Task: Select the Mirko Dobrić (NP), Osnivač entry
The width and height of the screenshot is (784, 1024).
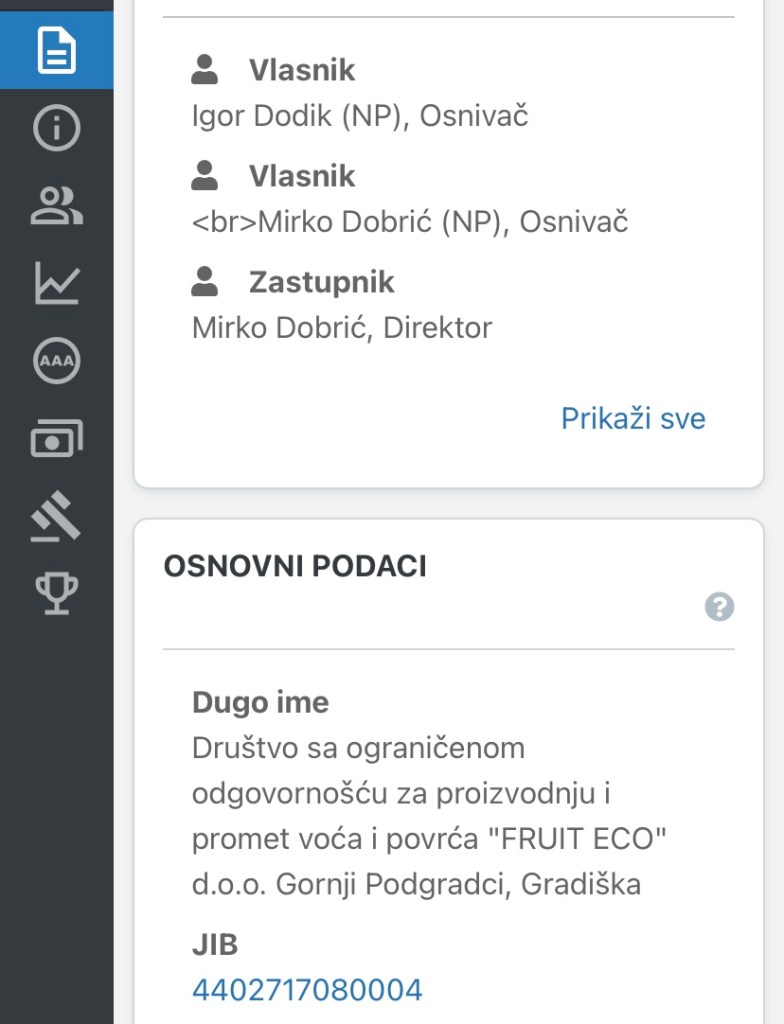Action: (x=410, y=222)
